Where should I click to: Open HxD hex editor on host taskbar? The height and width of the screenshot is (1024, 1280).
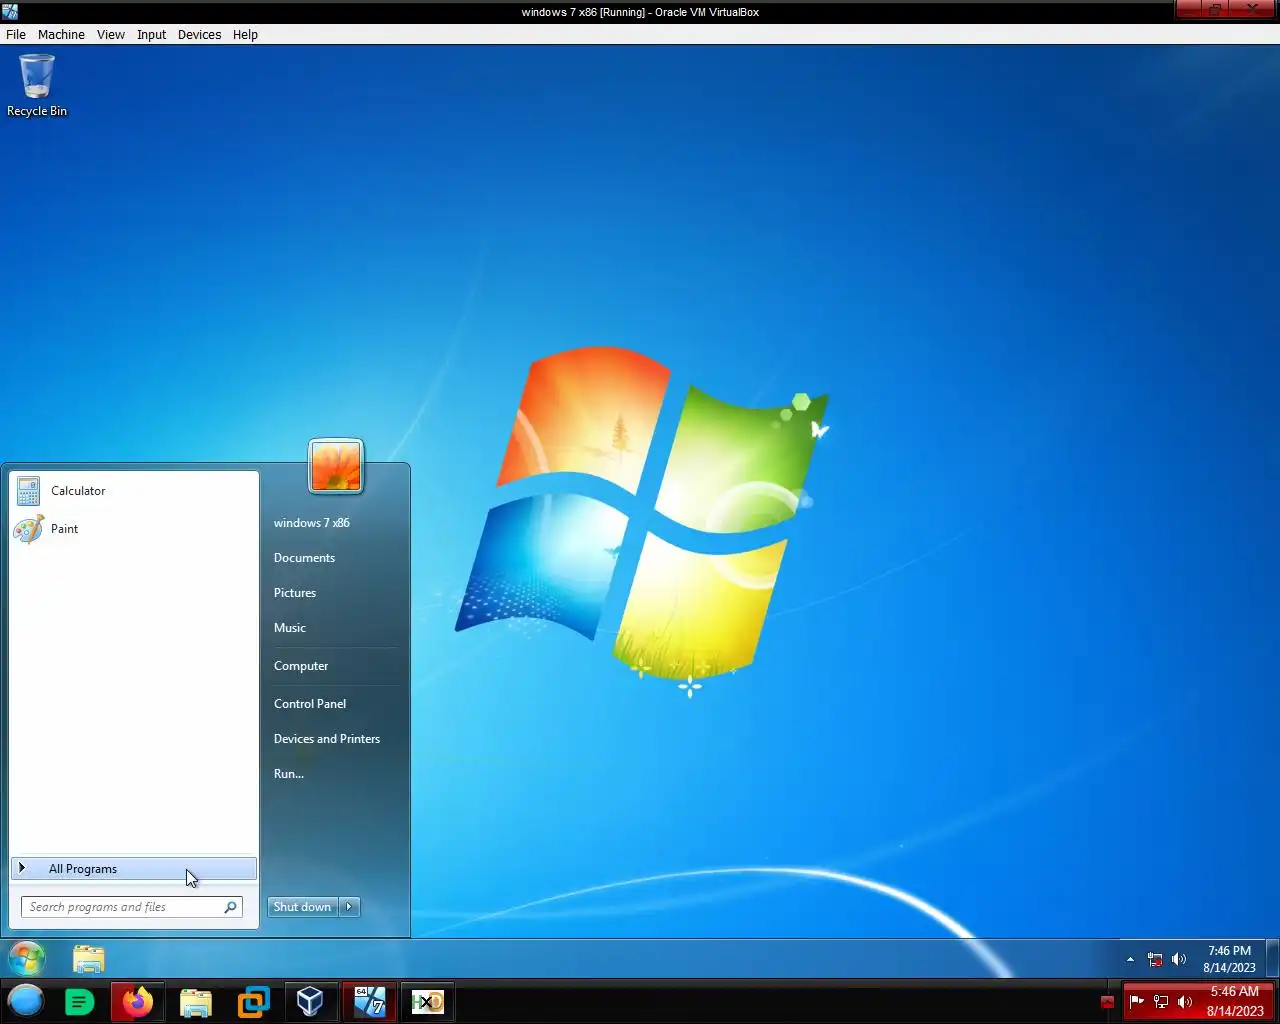coord(427,1001)
